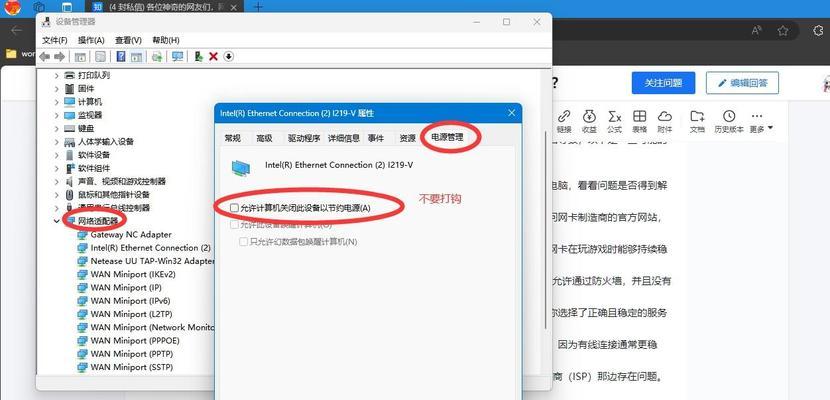The height and width of the screenshot is (400, 830).
Task: Click the 关注问题 button
Action: [x=663, y=82]
